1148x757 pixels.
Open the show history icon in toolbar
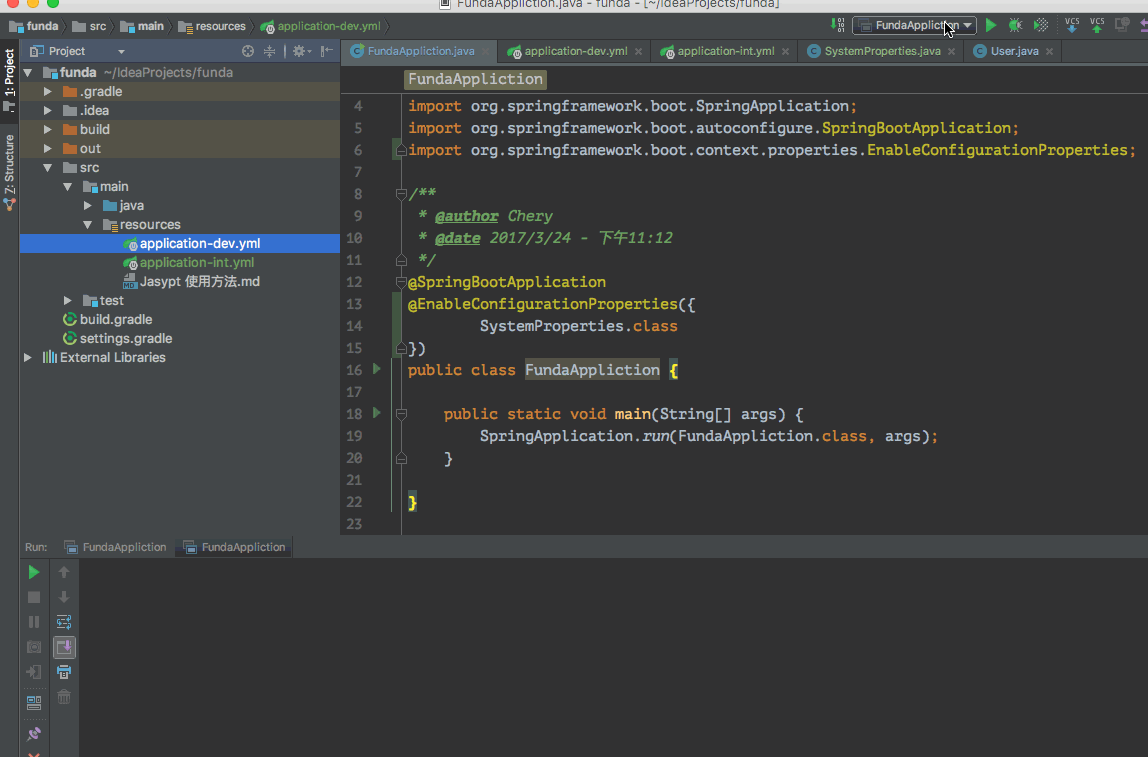click(x=1122, y=26)
